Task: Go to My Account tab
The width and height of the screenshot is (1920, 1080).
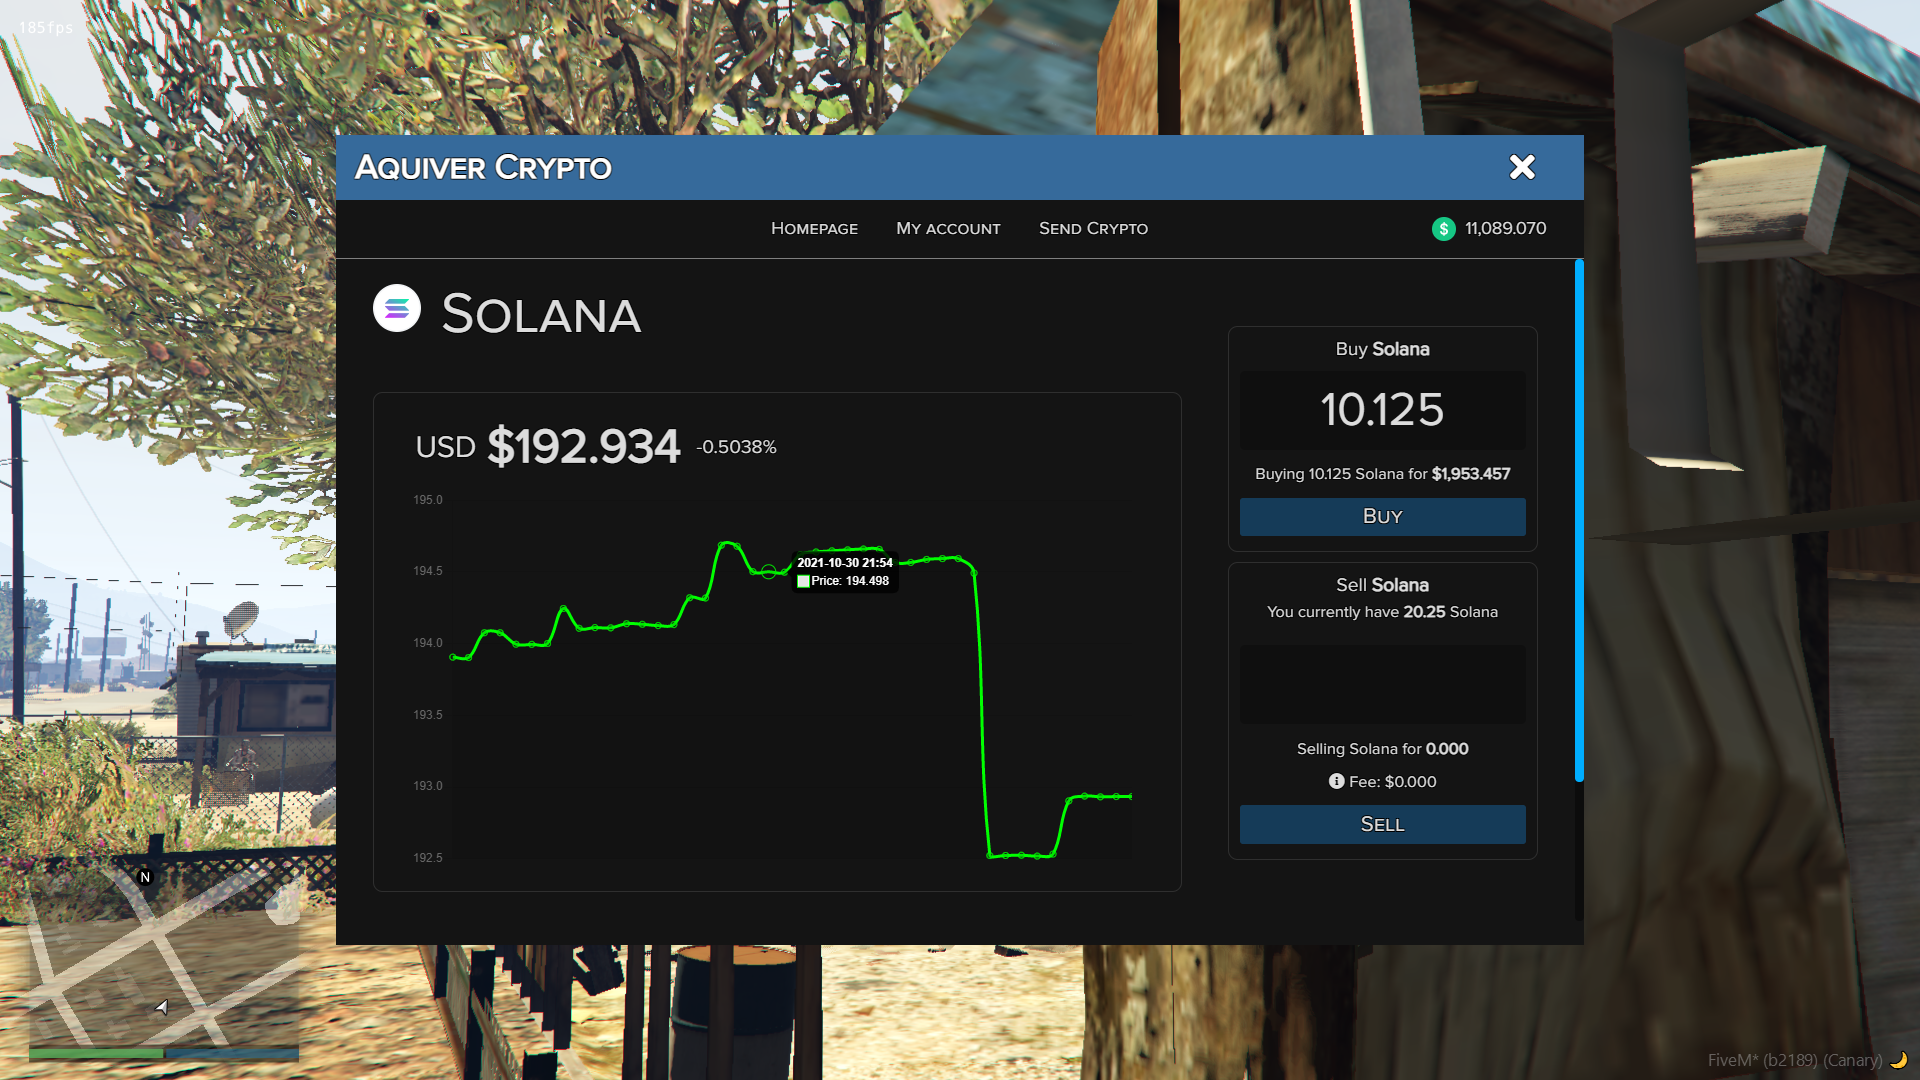Action: click(x=948, y=229)
